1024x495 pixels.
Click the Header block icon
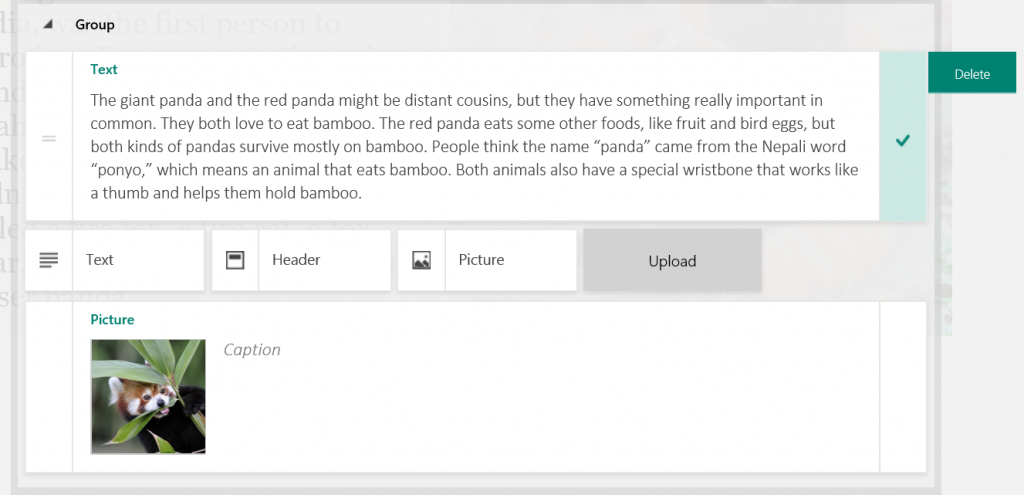235,260
